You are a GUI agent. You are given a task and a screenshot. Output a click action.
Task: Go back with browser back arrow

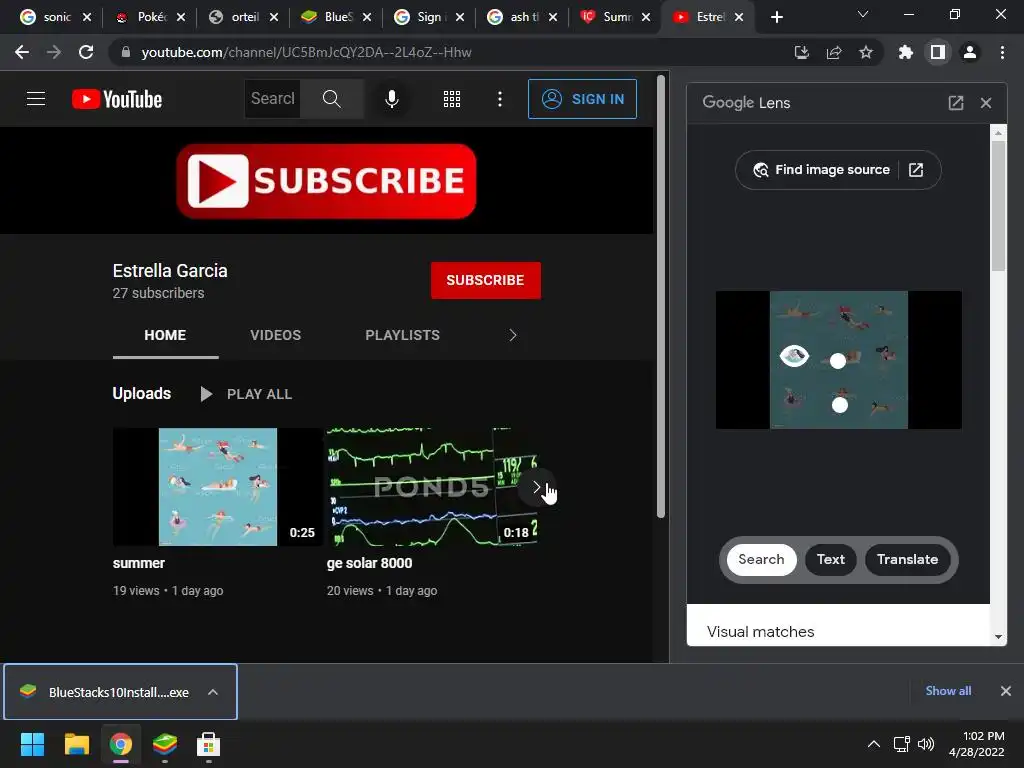22,52
